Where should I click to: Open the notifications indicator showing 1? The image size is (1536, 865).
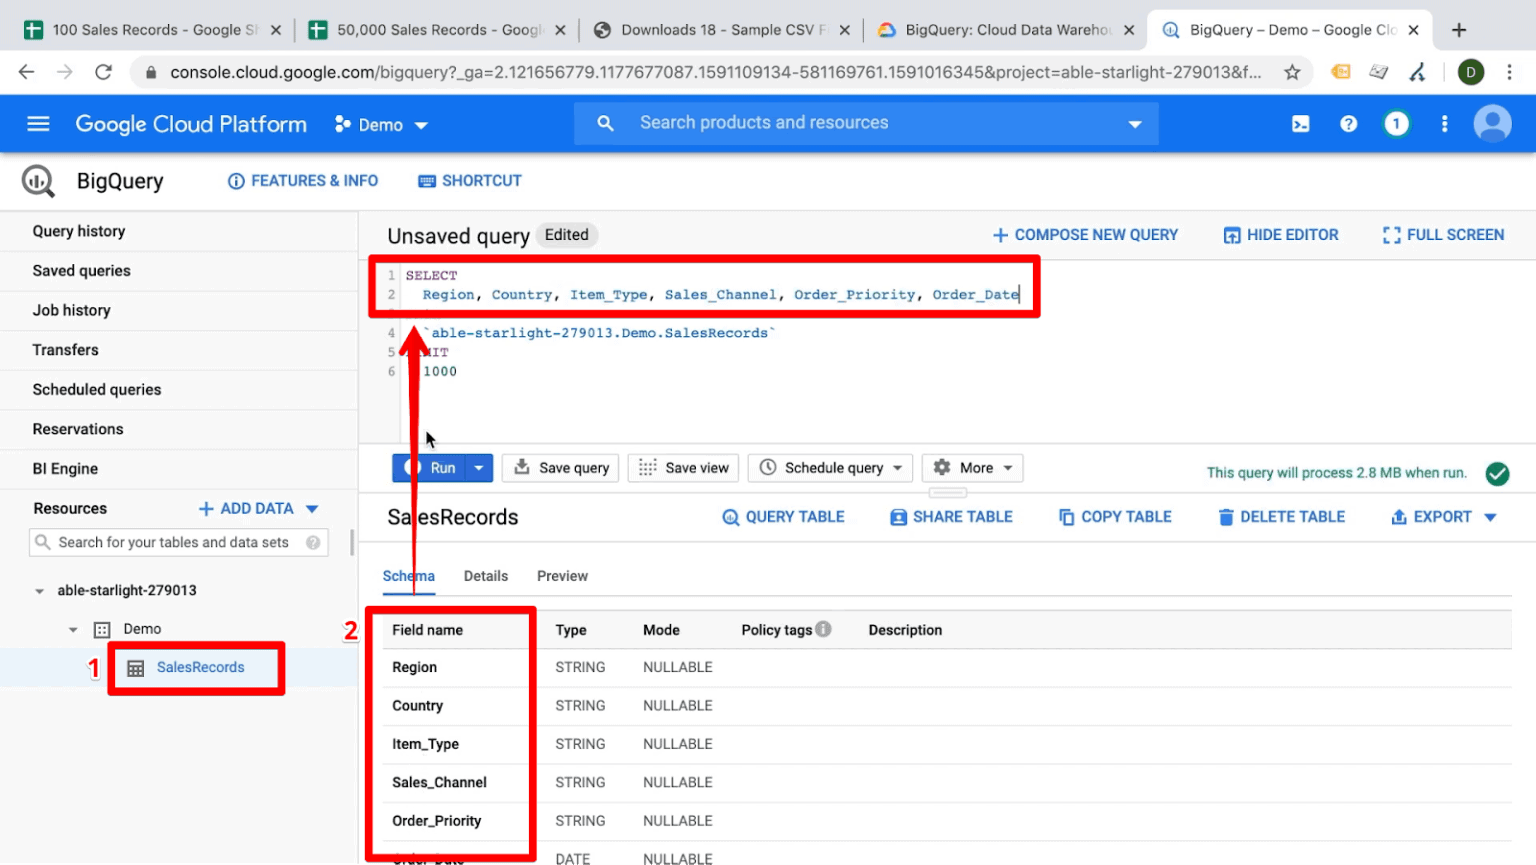tap(1396, 123)
